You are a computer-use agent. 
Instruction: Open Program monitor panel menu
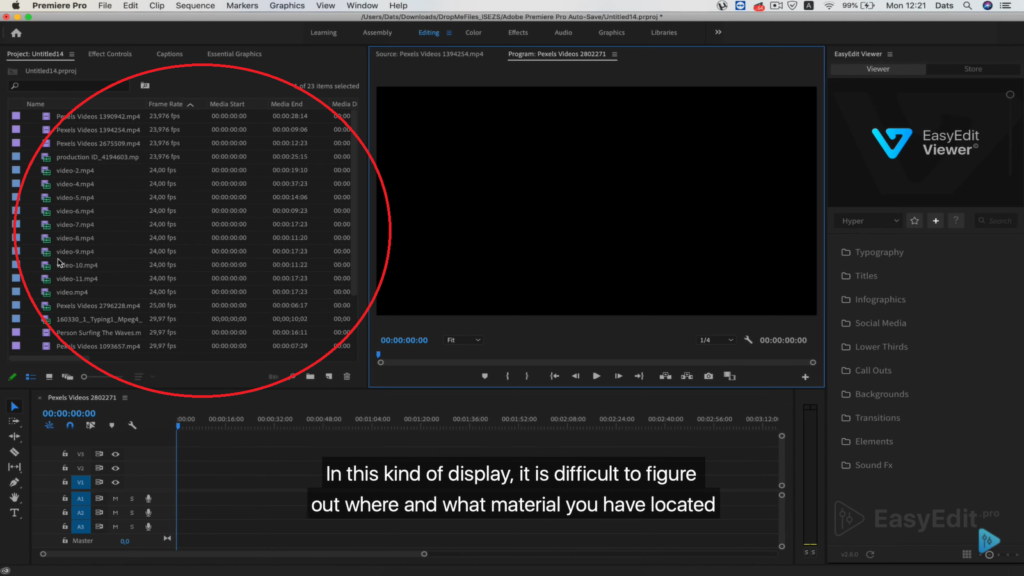(x=615, y=54)
